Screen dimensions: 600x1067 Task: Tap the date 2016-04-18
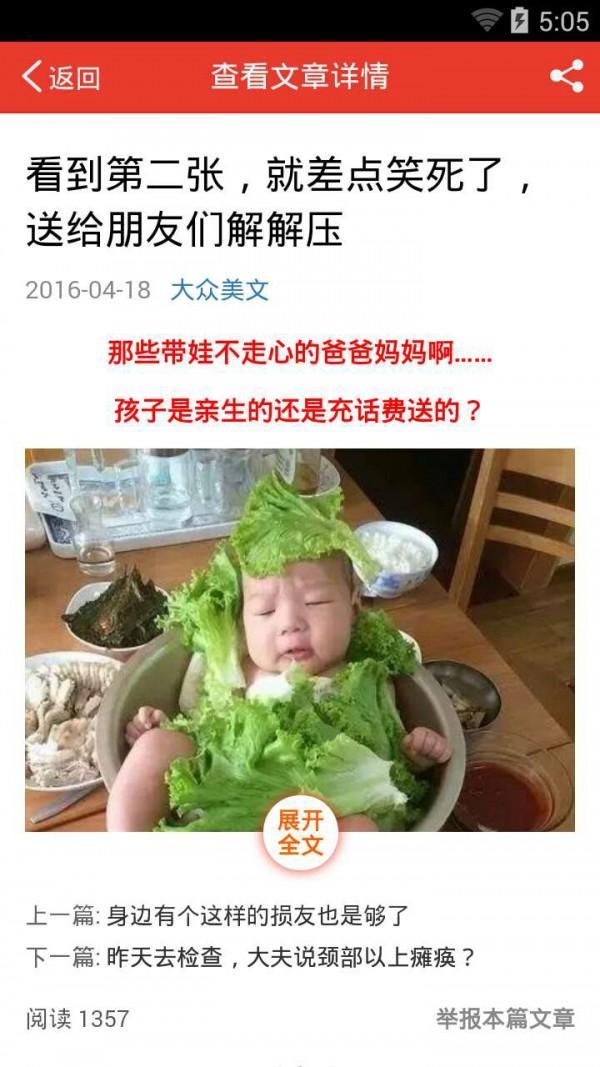tap(88, 290)
